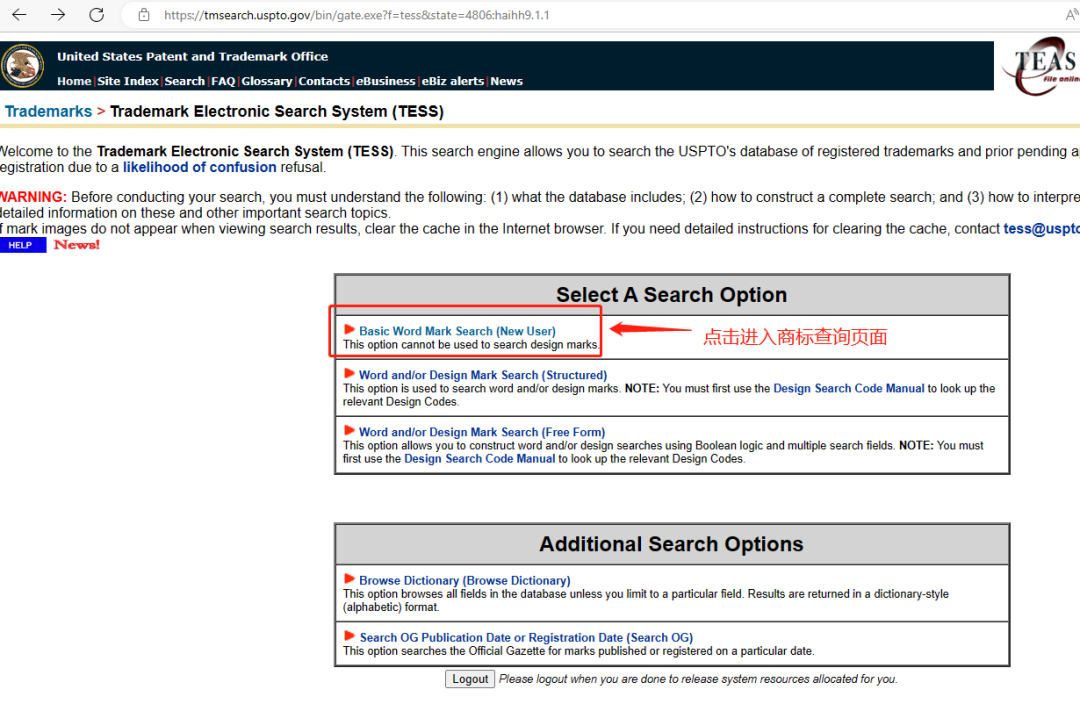Select Glossary in the USPTO navigation

267,81
